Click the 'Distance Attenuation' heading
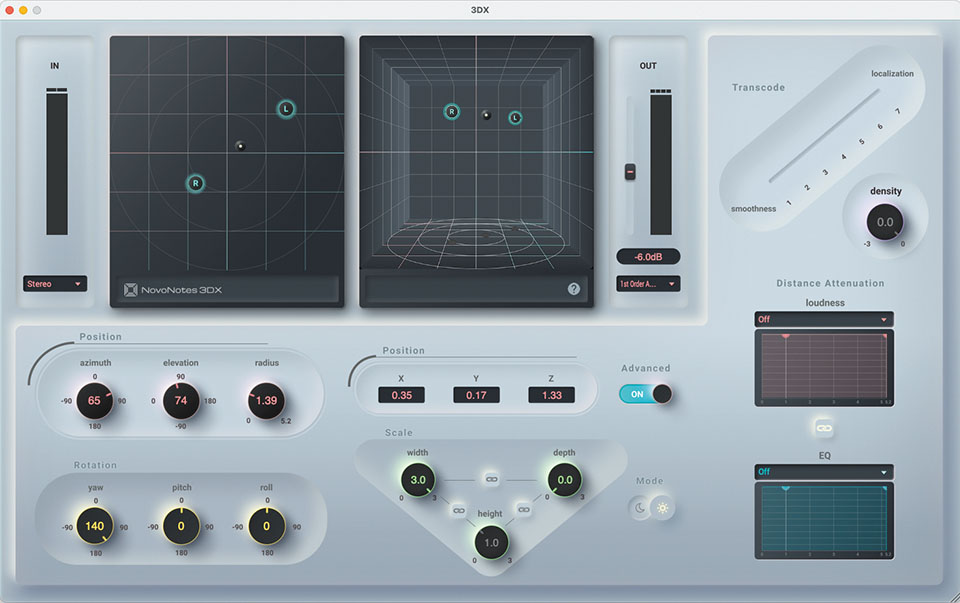Viewport: 960px width, 603px height. click(x=830, y=283)
